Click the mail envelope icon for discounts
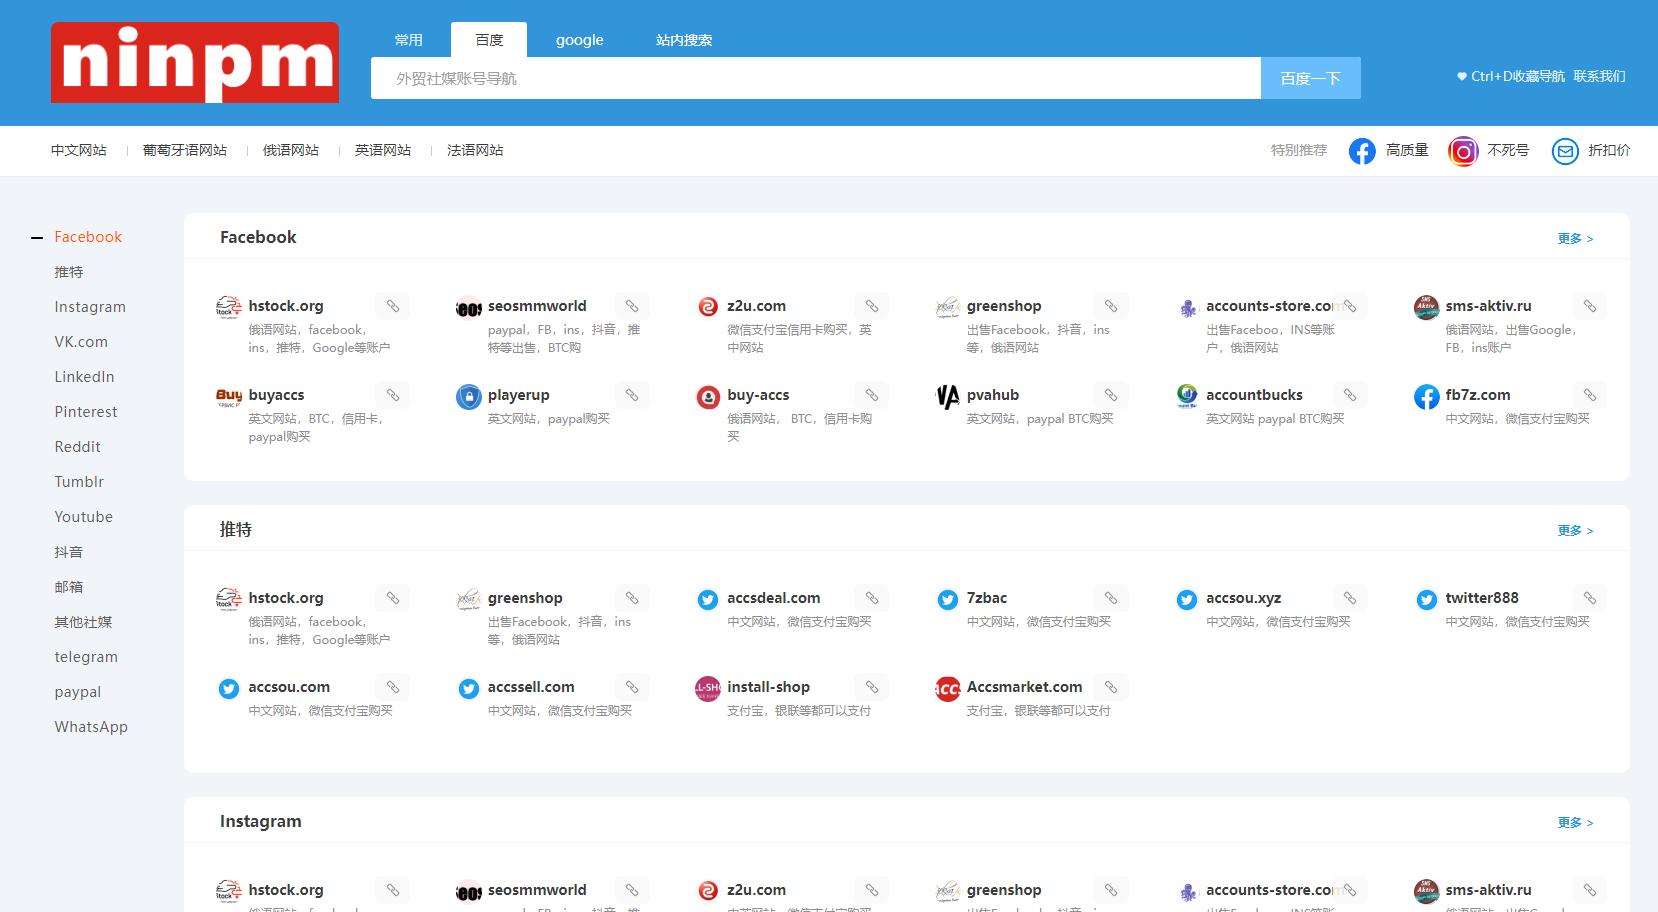 (x=1564, y=151)
